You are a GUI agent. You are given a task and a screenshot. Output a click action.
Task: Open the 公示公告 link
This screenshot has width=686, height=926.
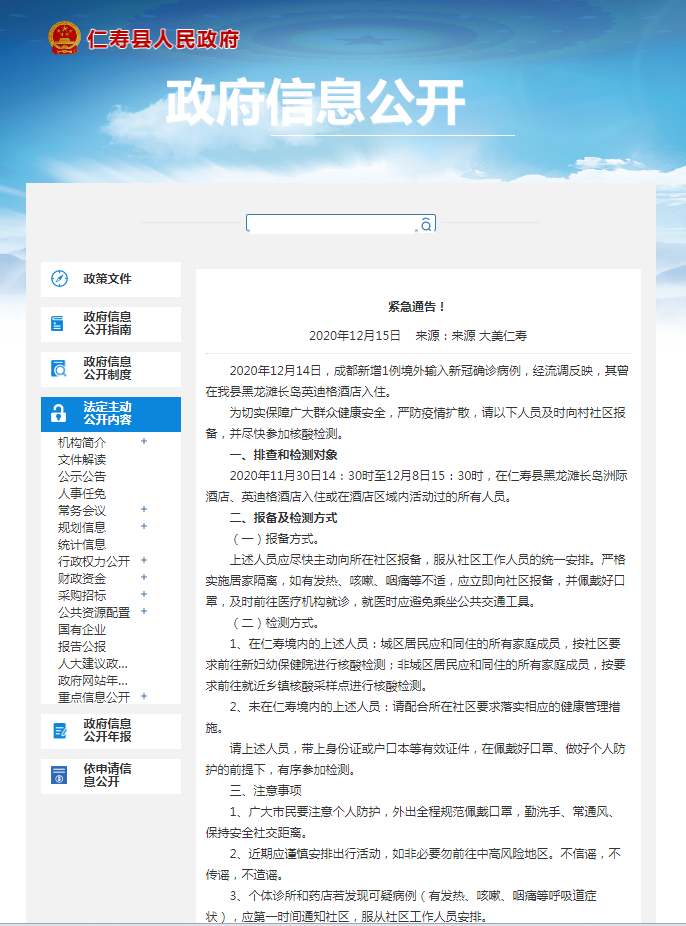pyautogui.click(x=82, y=477)
